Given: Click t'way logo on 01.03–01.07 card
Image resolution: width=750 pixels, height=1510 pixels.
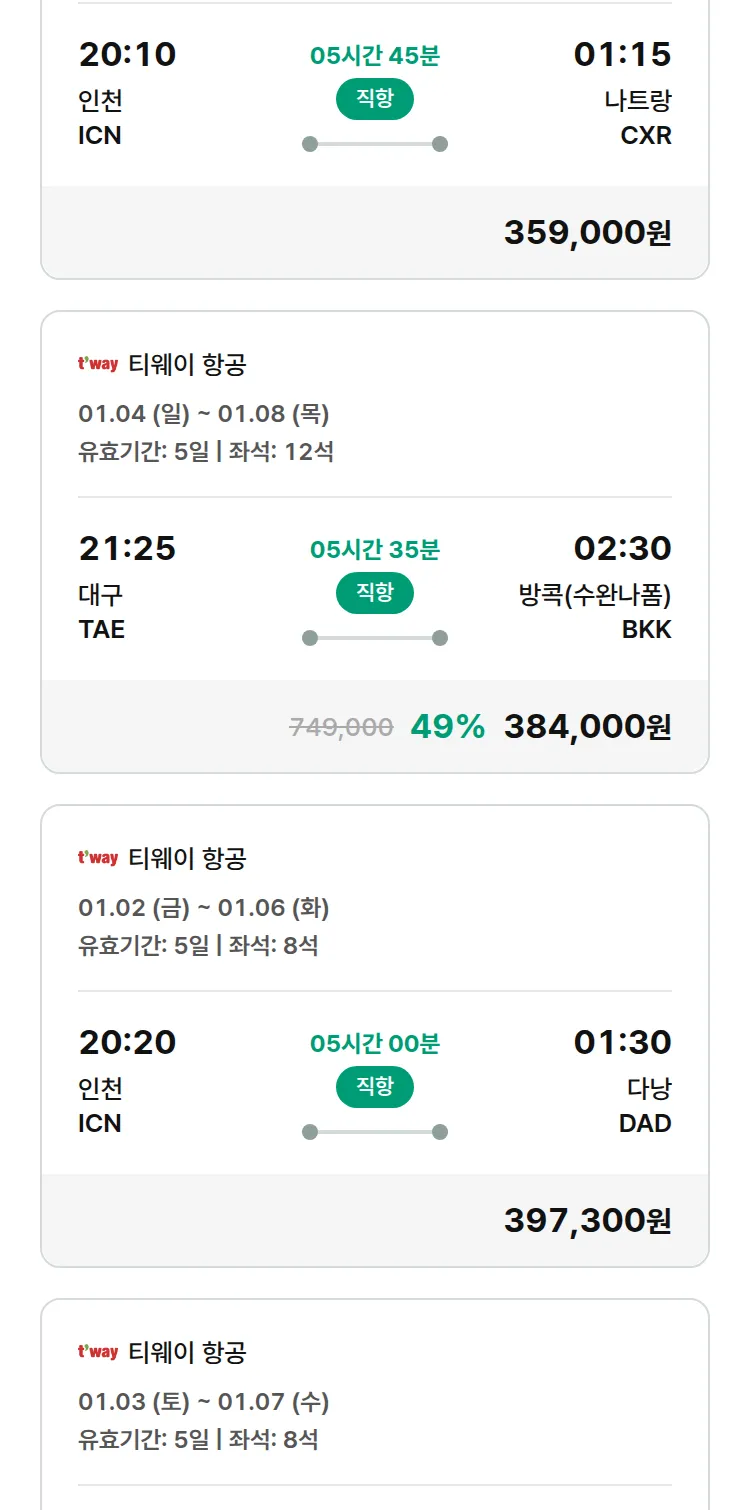Looking at the screenshot, I should click(x=98, y=1352).
